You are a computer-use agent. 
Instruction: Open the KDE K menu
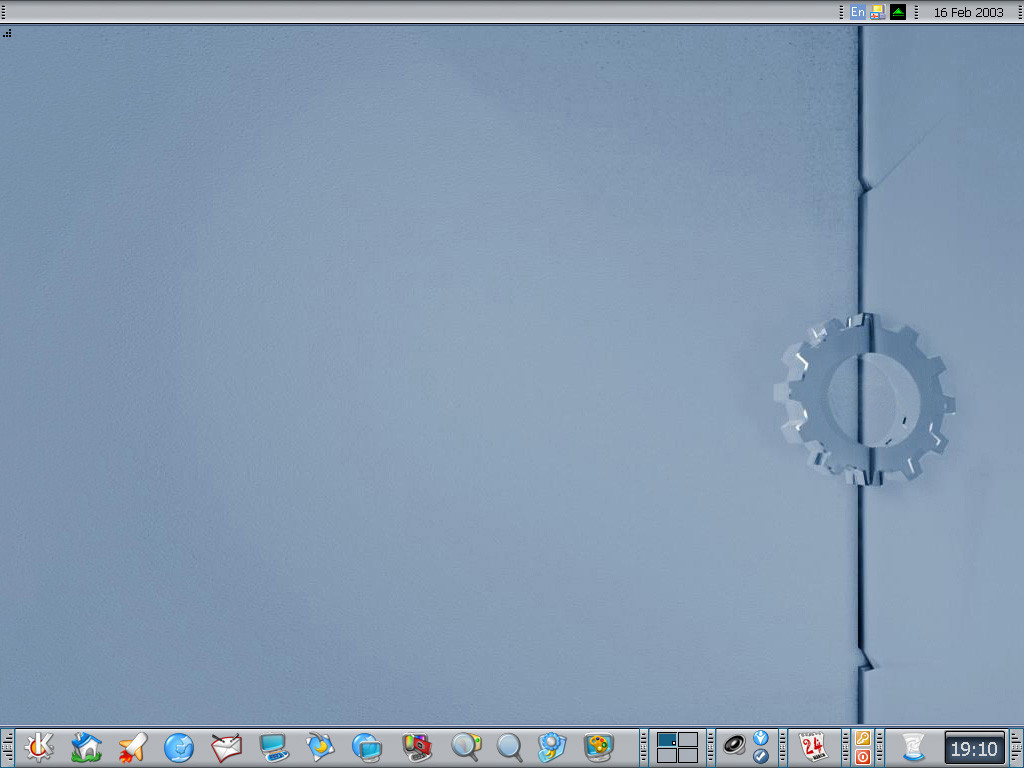pos(39,747)
